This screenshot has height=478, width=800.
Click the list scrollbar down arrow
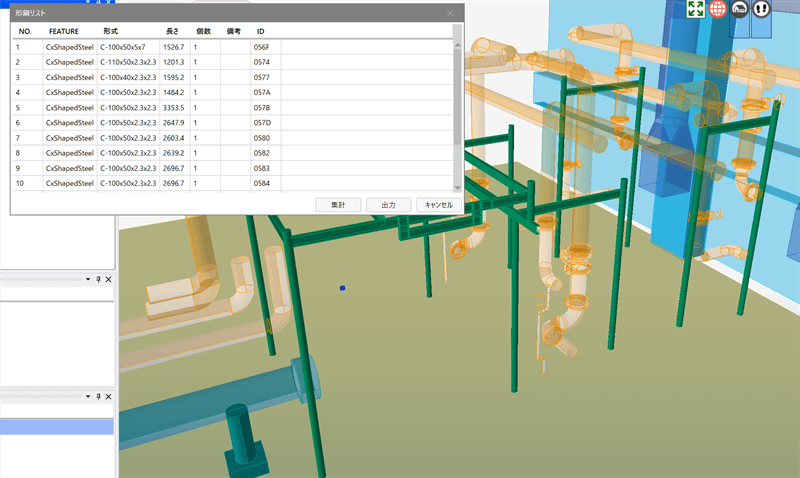coord(458,188)
